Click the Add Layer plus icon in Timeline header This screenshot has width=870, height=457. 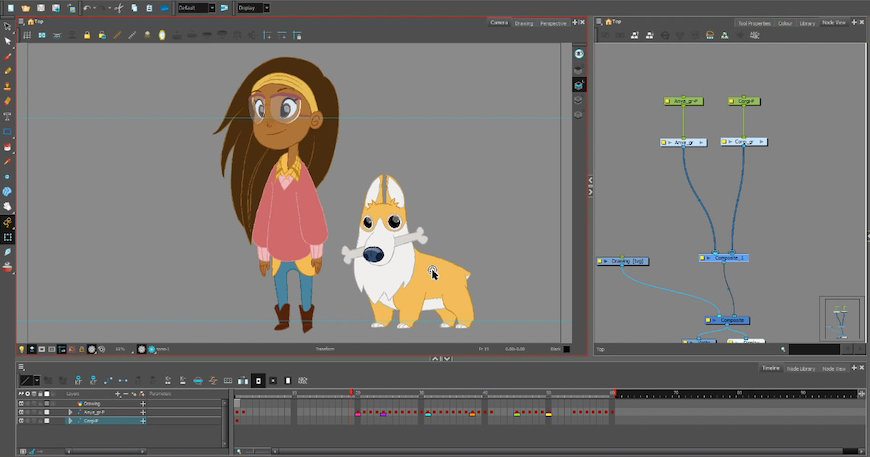click(x=118, y=394)
